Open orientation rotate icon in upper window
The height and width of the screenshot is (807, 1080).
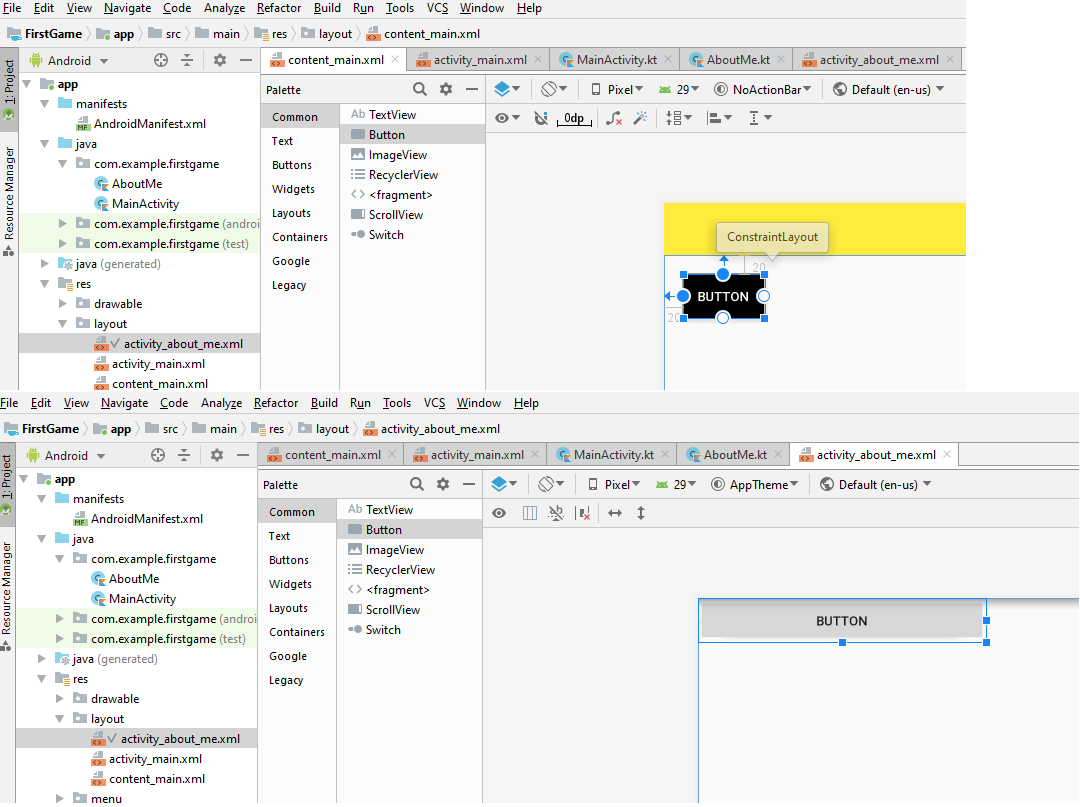pyautogui.click(x=553, y=90)
